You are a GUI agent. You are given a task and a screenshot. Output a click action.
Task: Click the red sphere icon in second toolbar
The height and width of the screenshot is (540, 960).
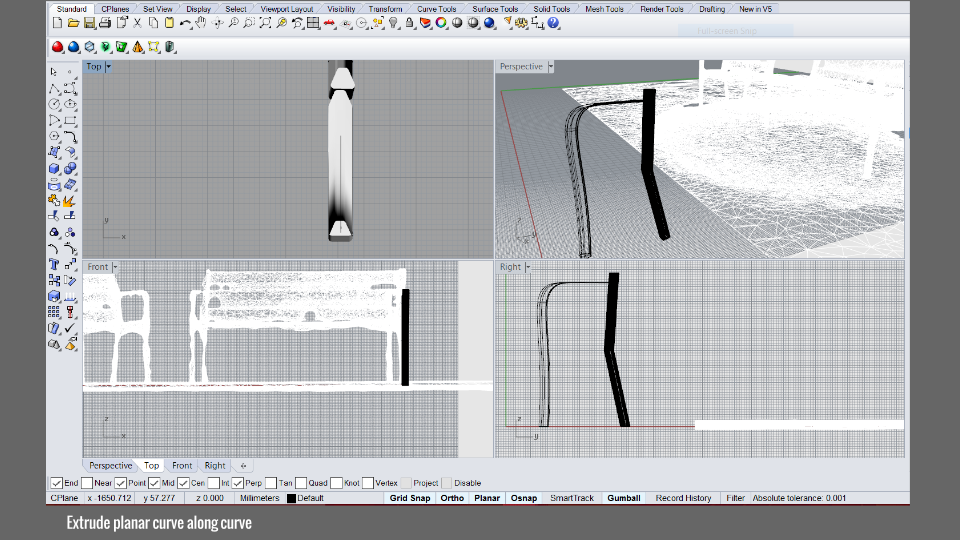tap(58, 47)
